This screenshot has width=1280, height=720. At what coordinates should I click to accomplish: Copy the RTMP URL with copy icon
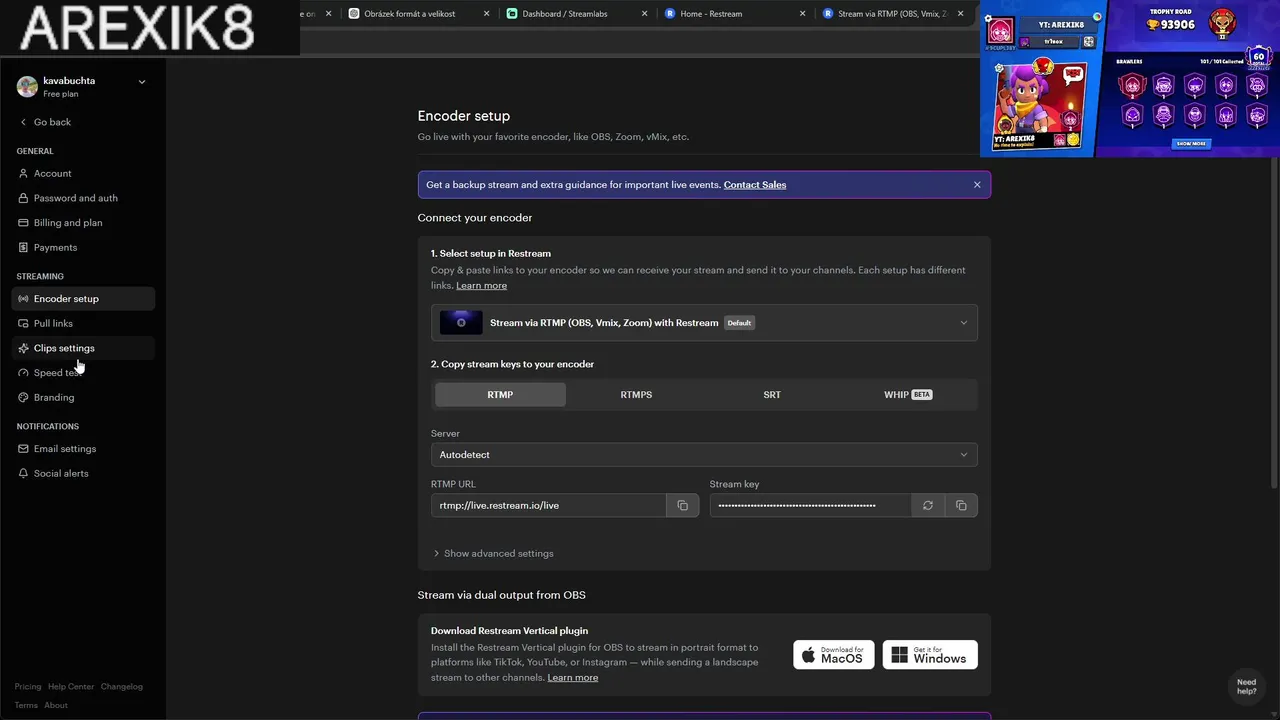point(683,505)
